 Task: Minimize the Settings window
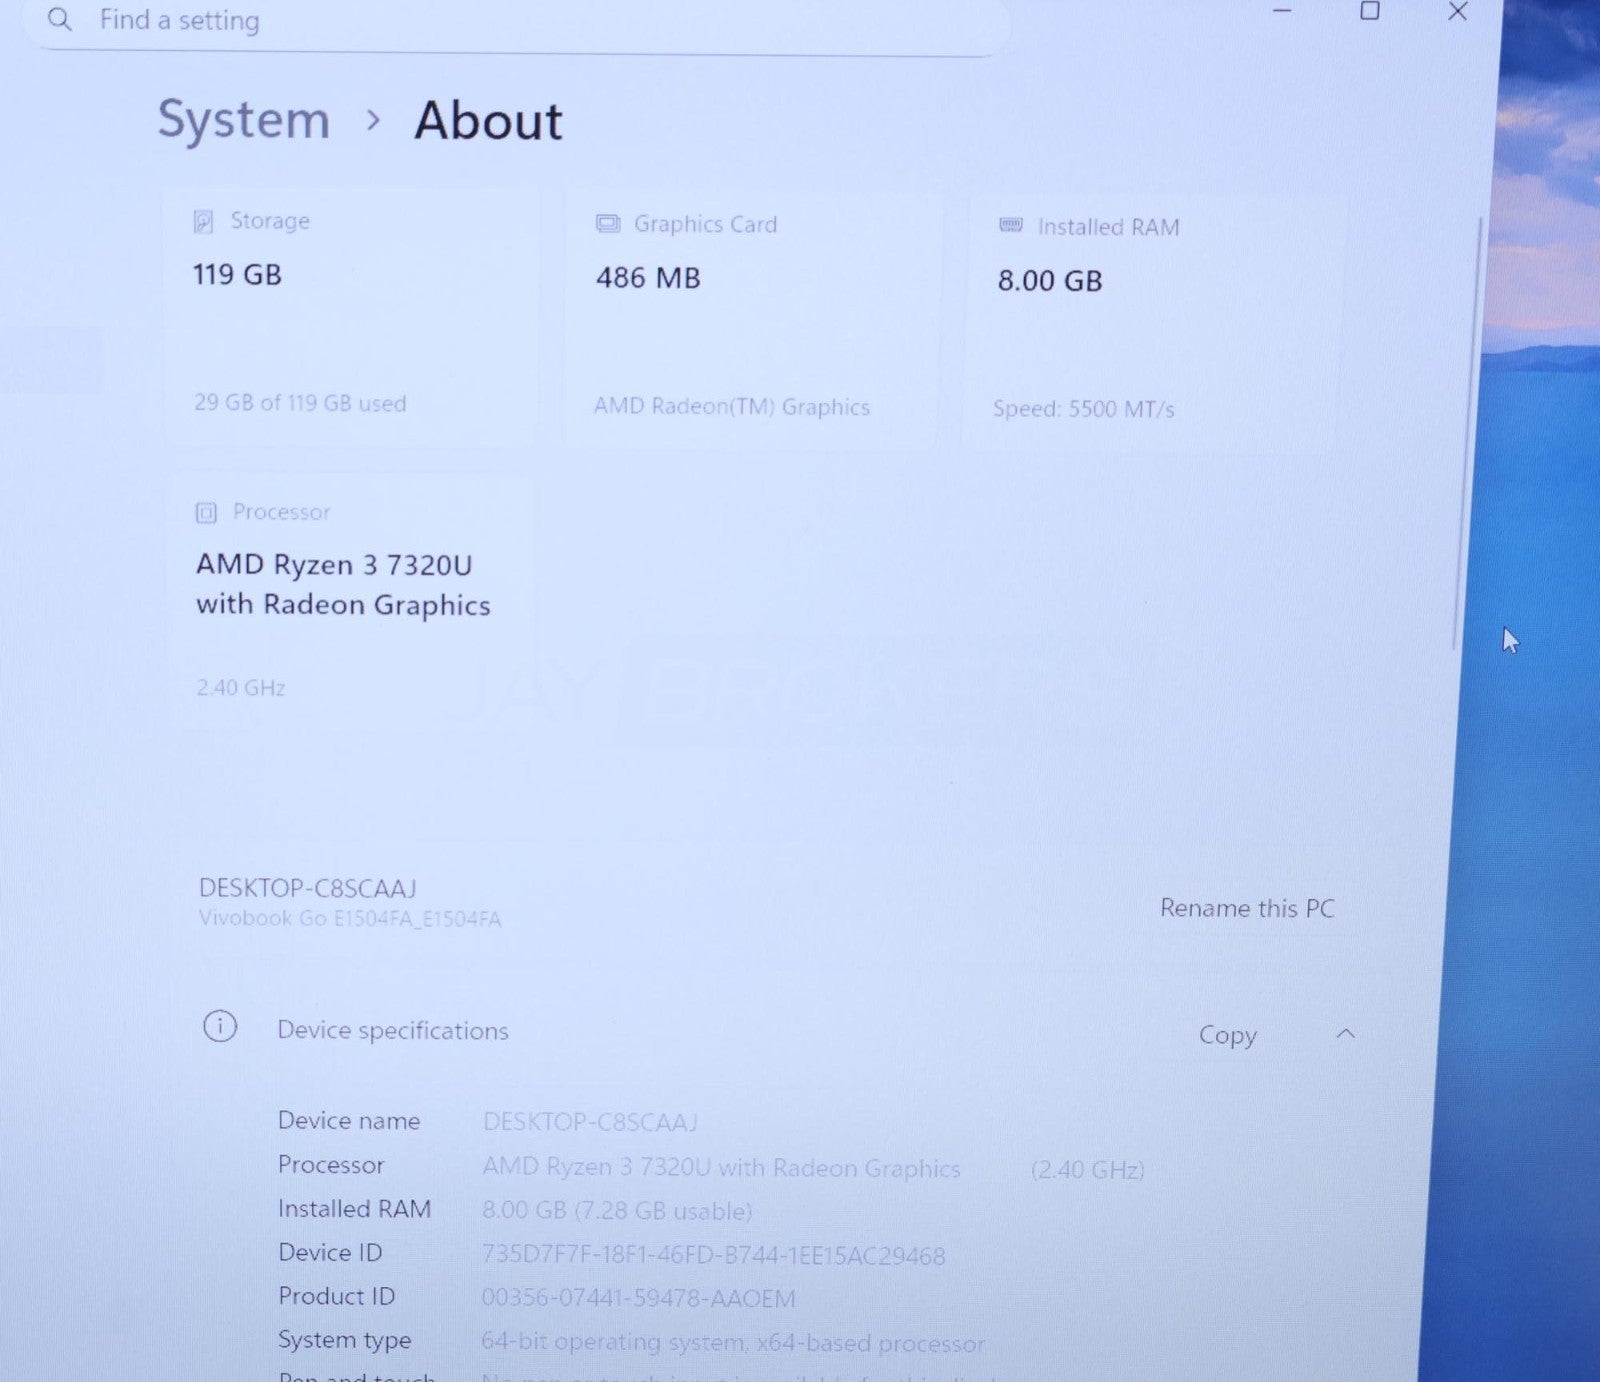coord(1282,12)
